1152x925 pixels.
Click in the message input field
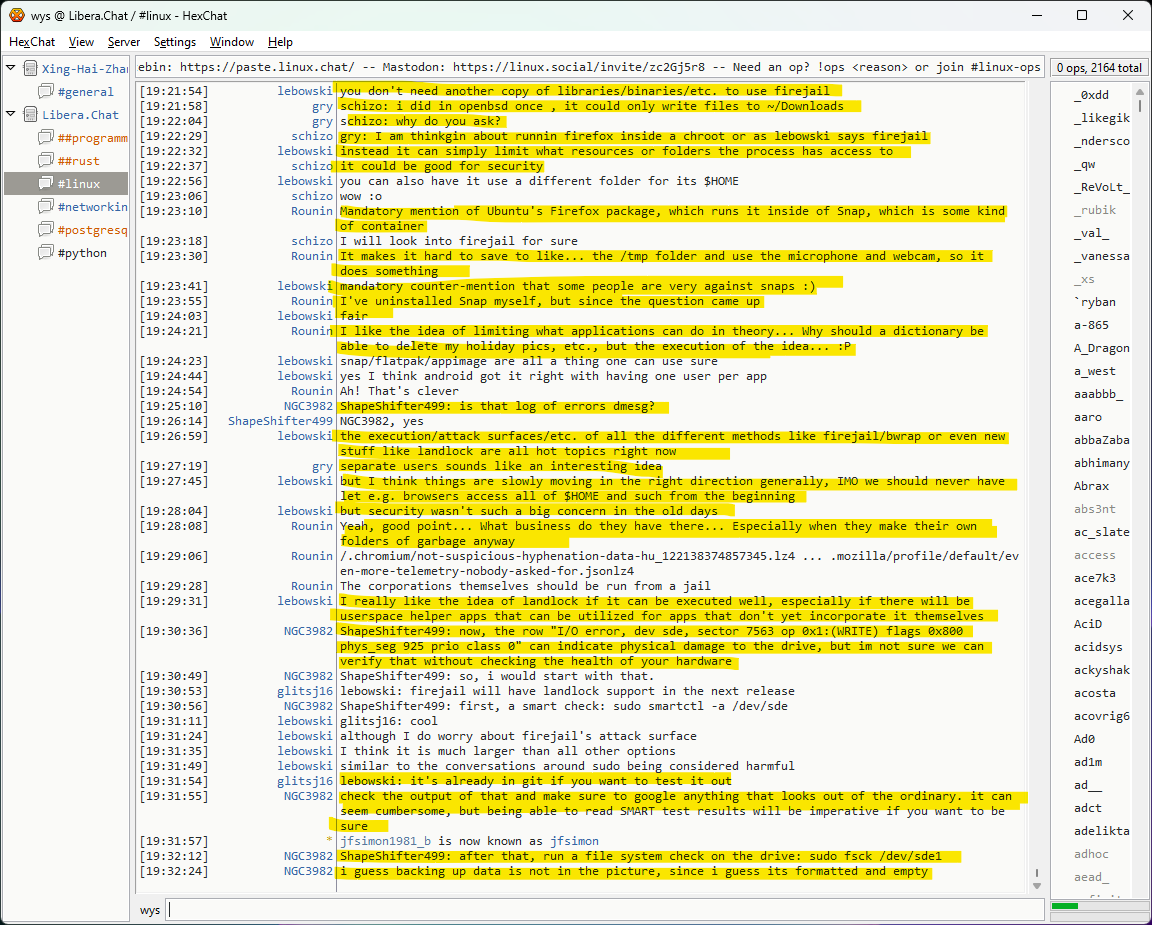(600, 910)
